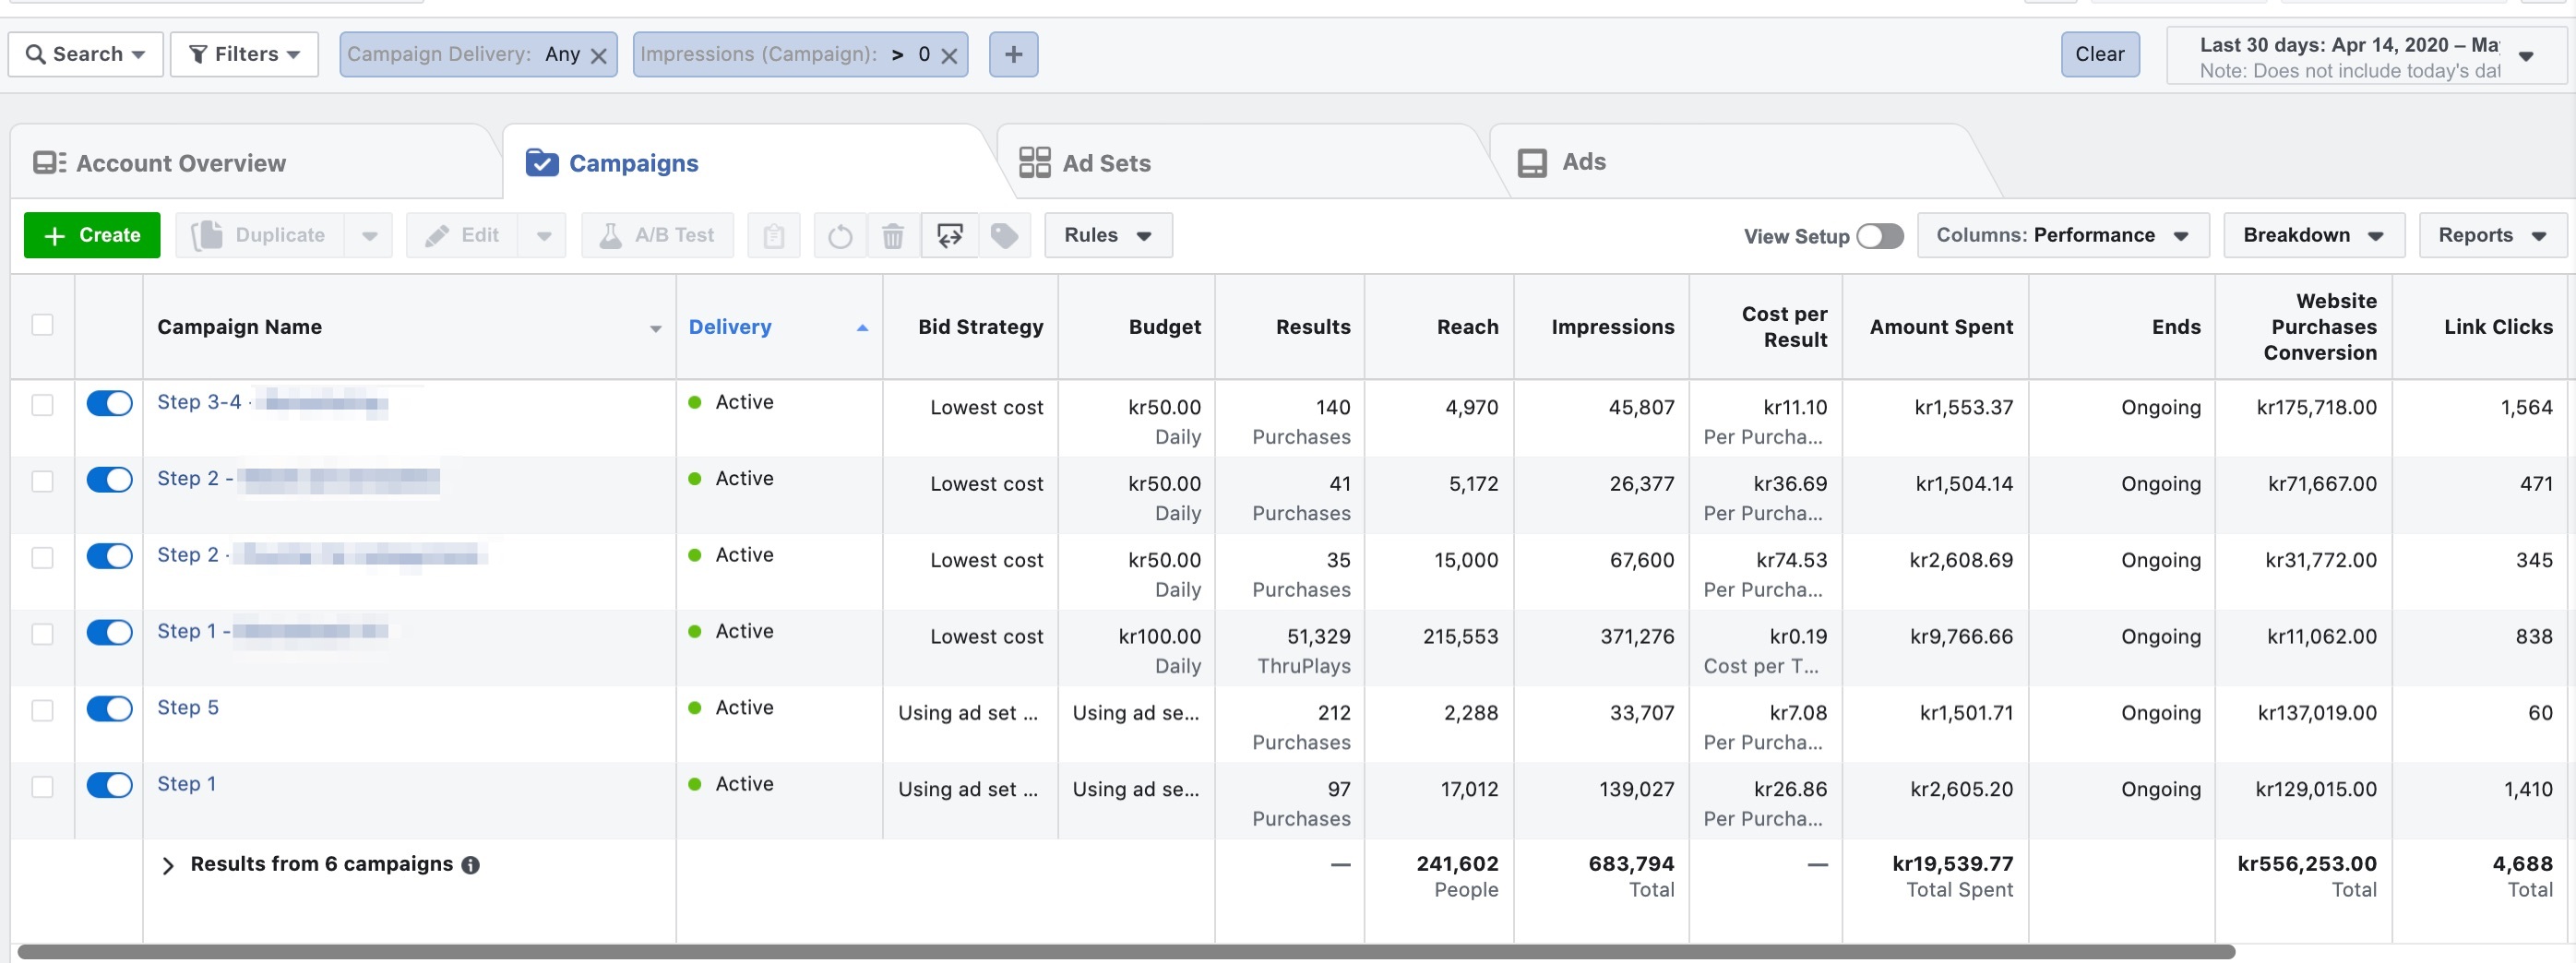This screenshot has width=2576, height=963.
Task: Open the Columns: Performance dropdown
Action: [2062, 236]
